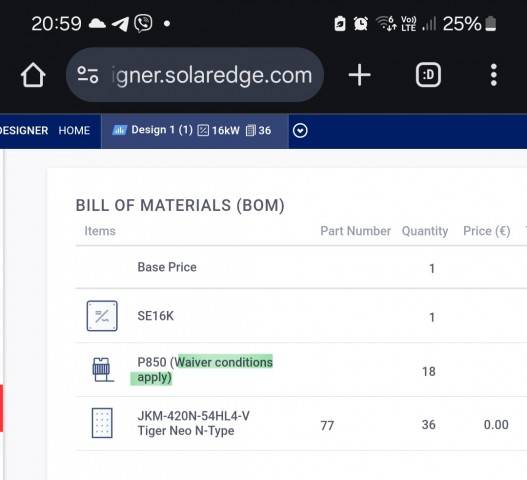Select the Design 1 (1) tab
Viewport: 527px width, 480px height.
pos(195,131)
